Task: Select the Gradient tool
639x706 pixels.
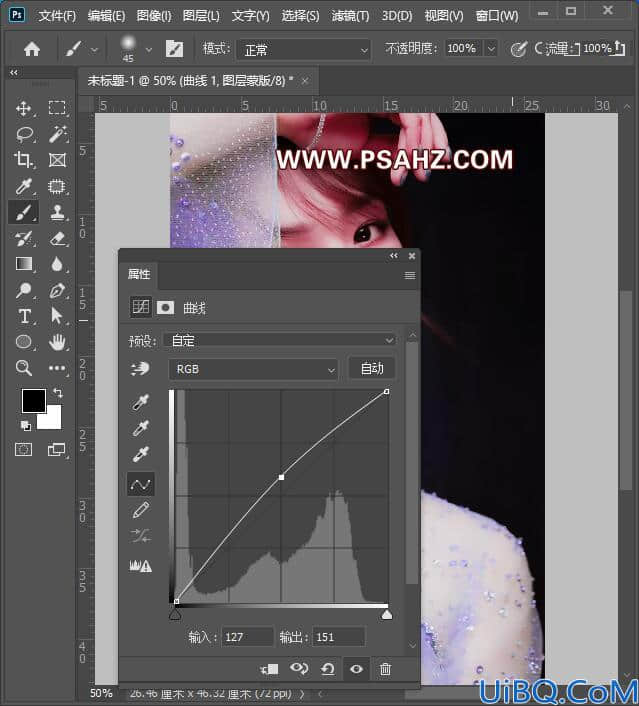Action: (x=24, y=264)
